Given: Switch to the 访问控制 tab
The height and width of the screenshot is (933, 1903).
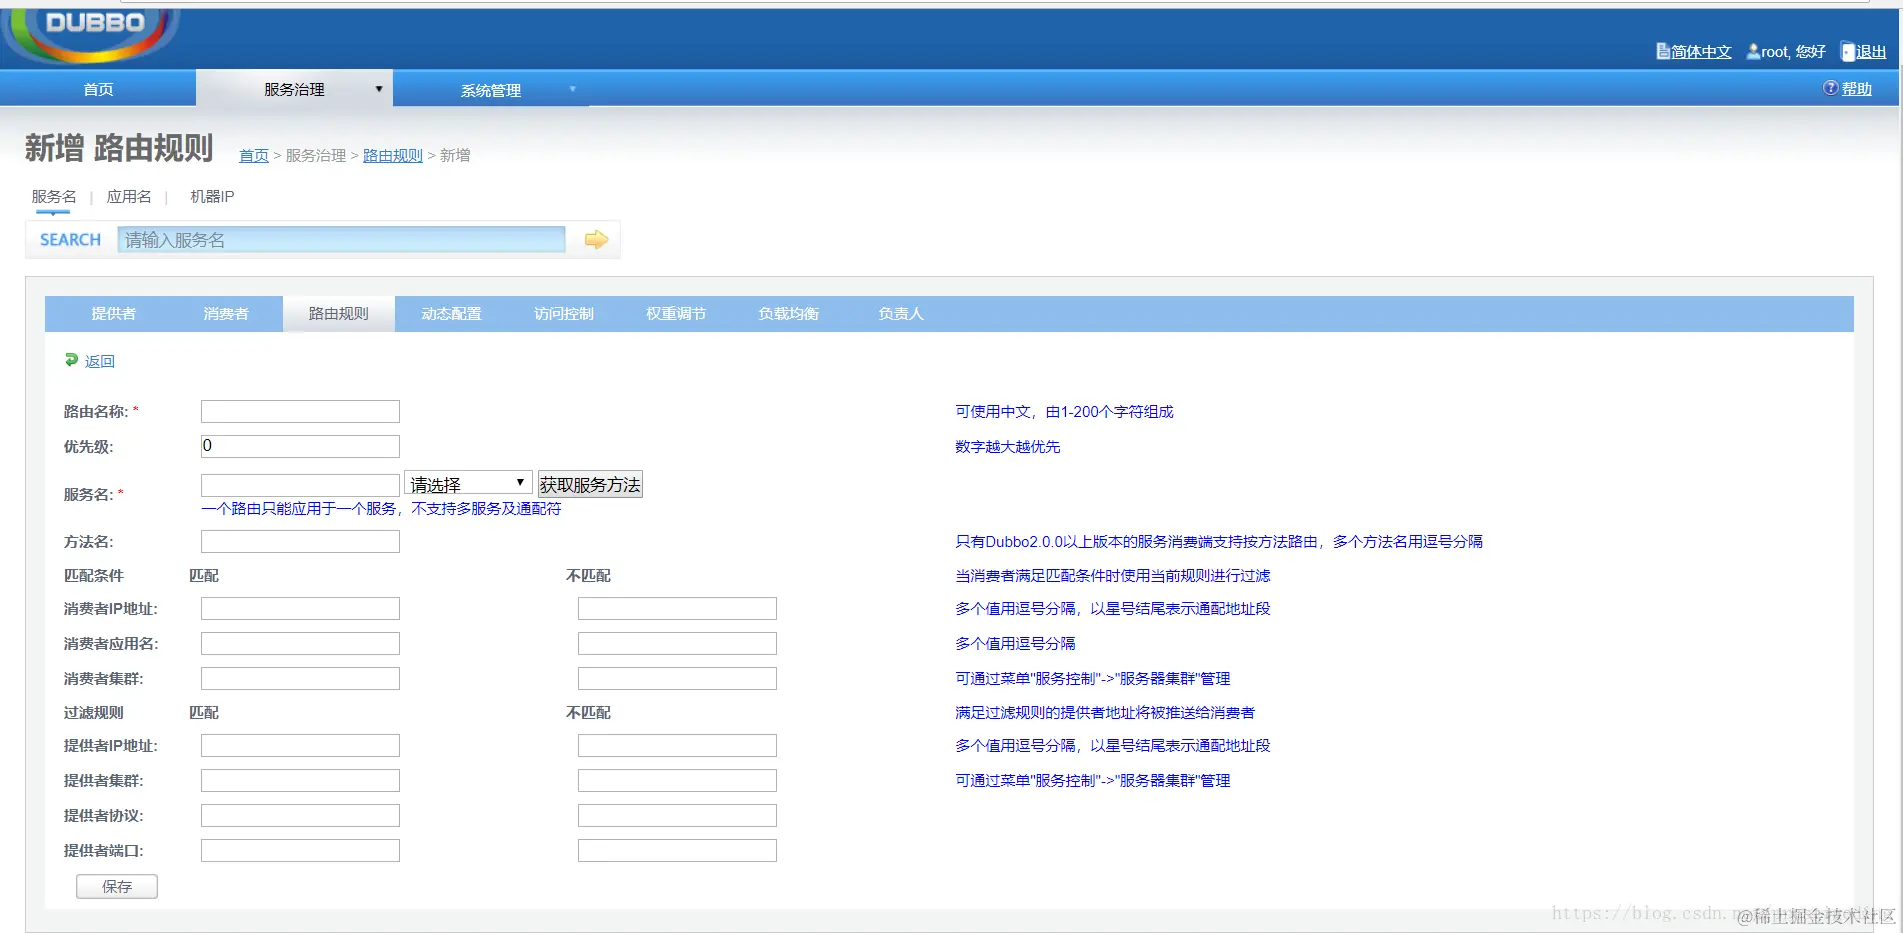Looking at the screenshot, I should [x=564, y=314].
